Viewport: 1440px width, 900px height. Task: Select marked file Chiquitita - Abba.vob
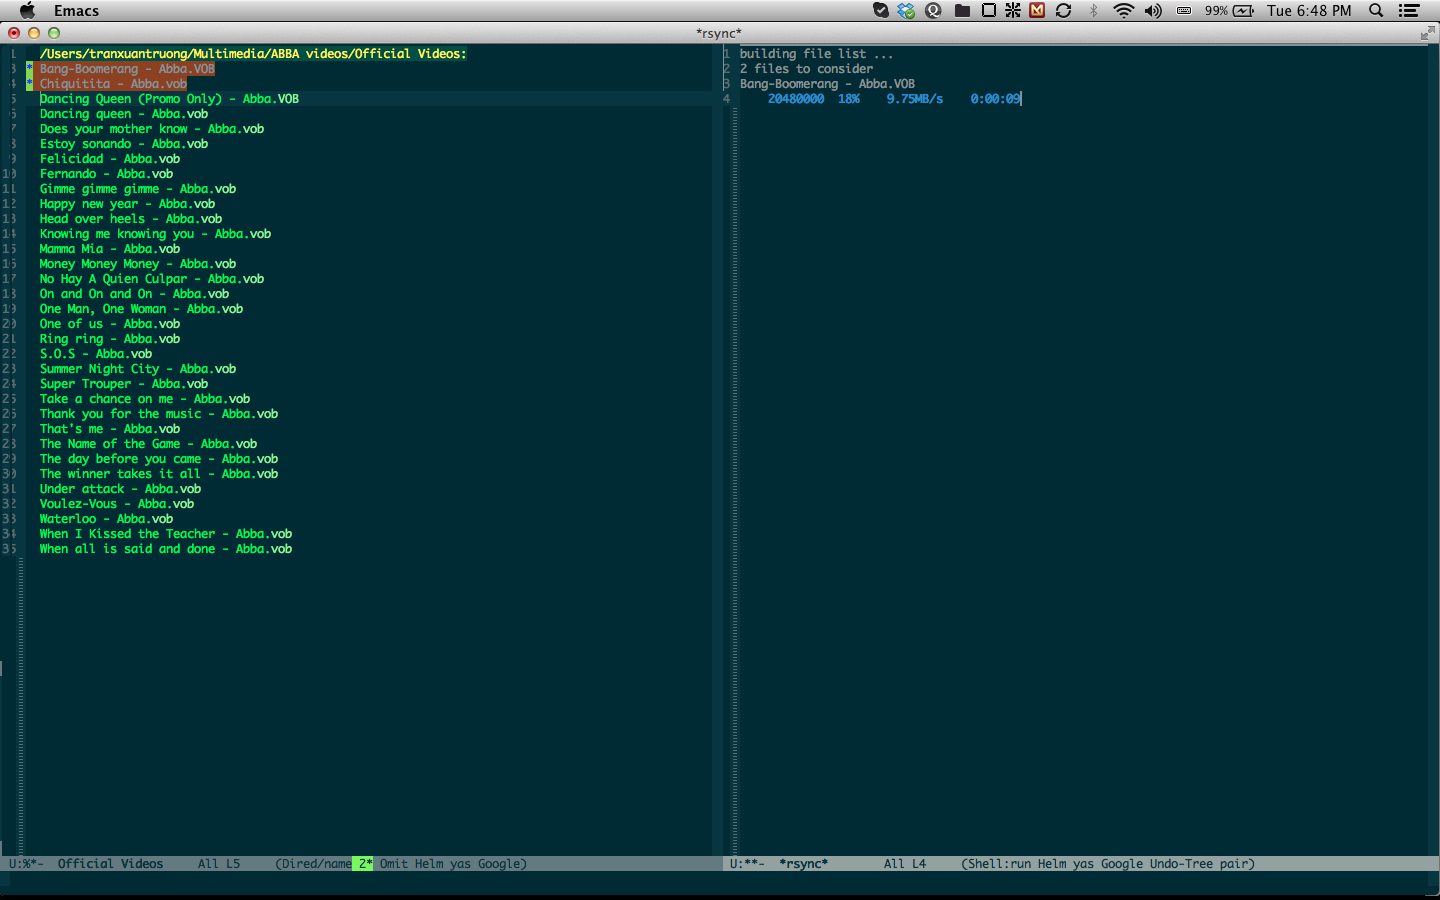point(113,84)
